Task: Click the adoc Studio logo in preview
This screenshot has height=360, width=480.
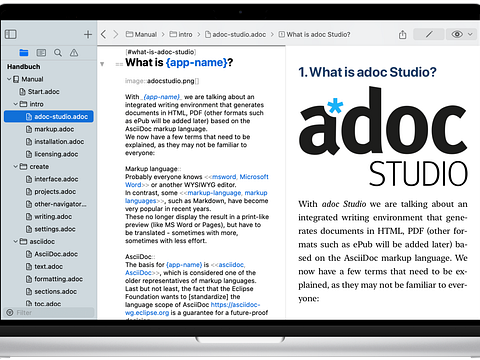Action: point(383,137)
